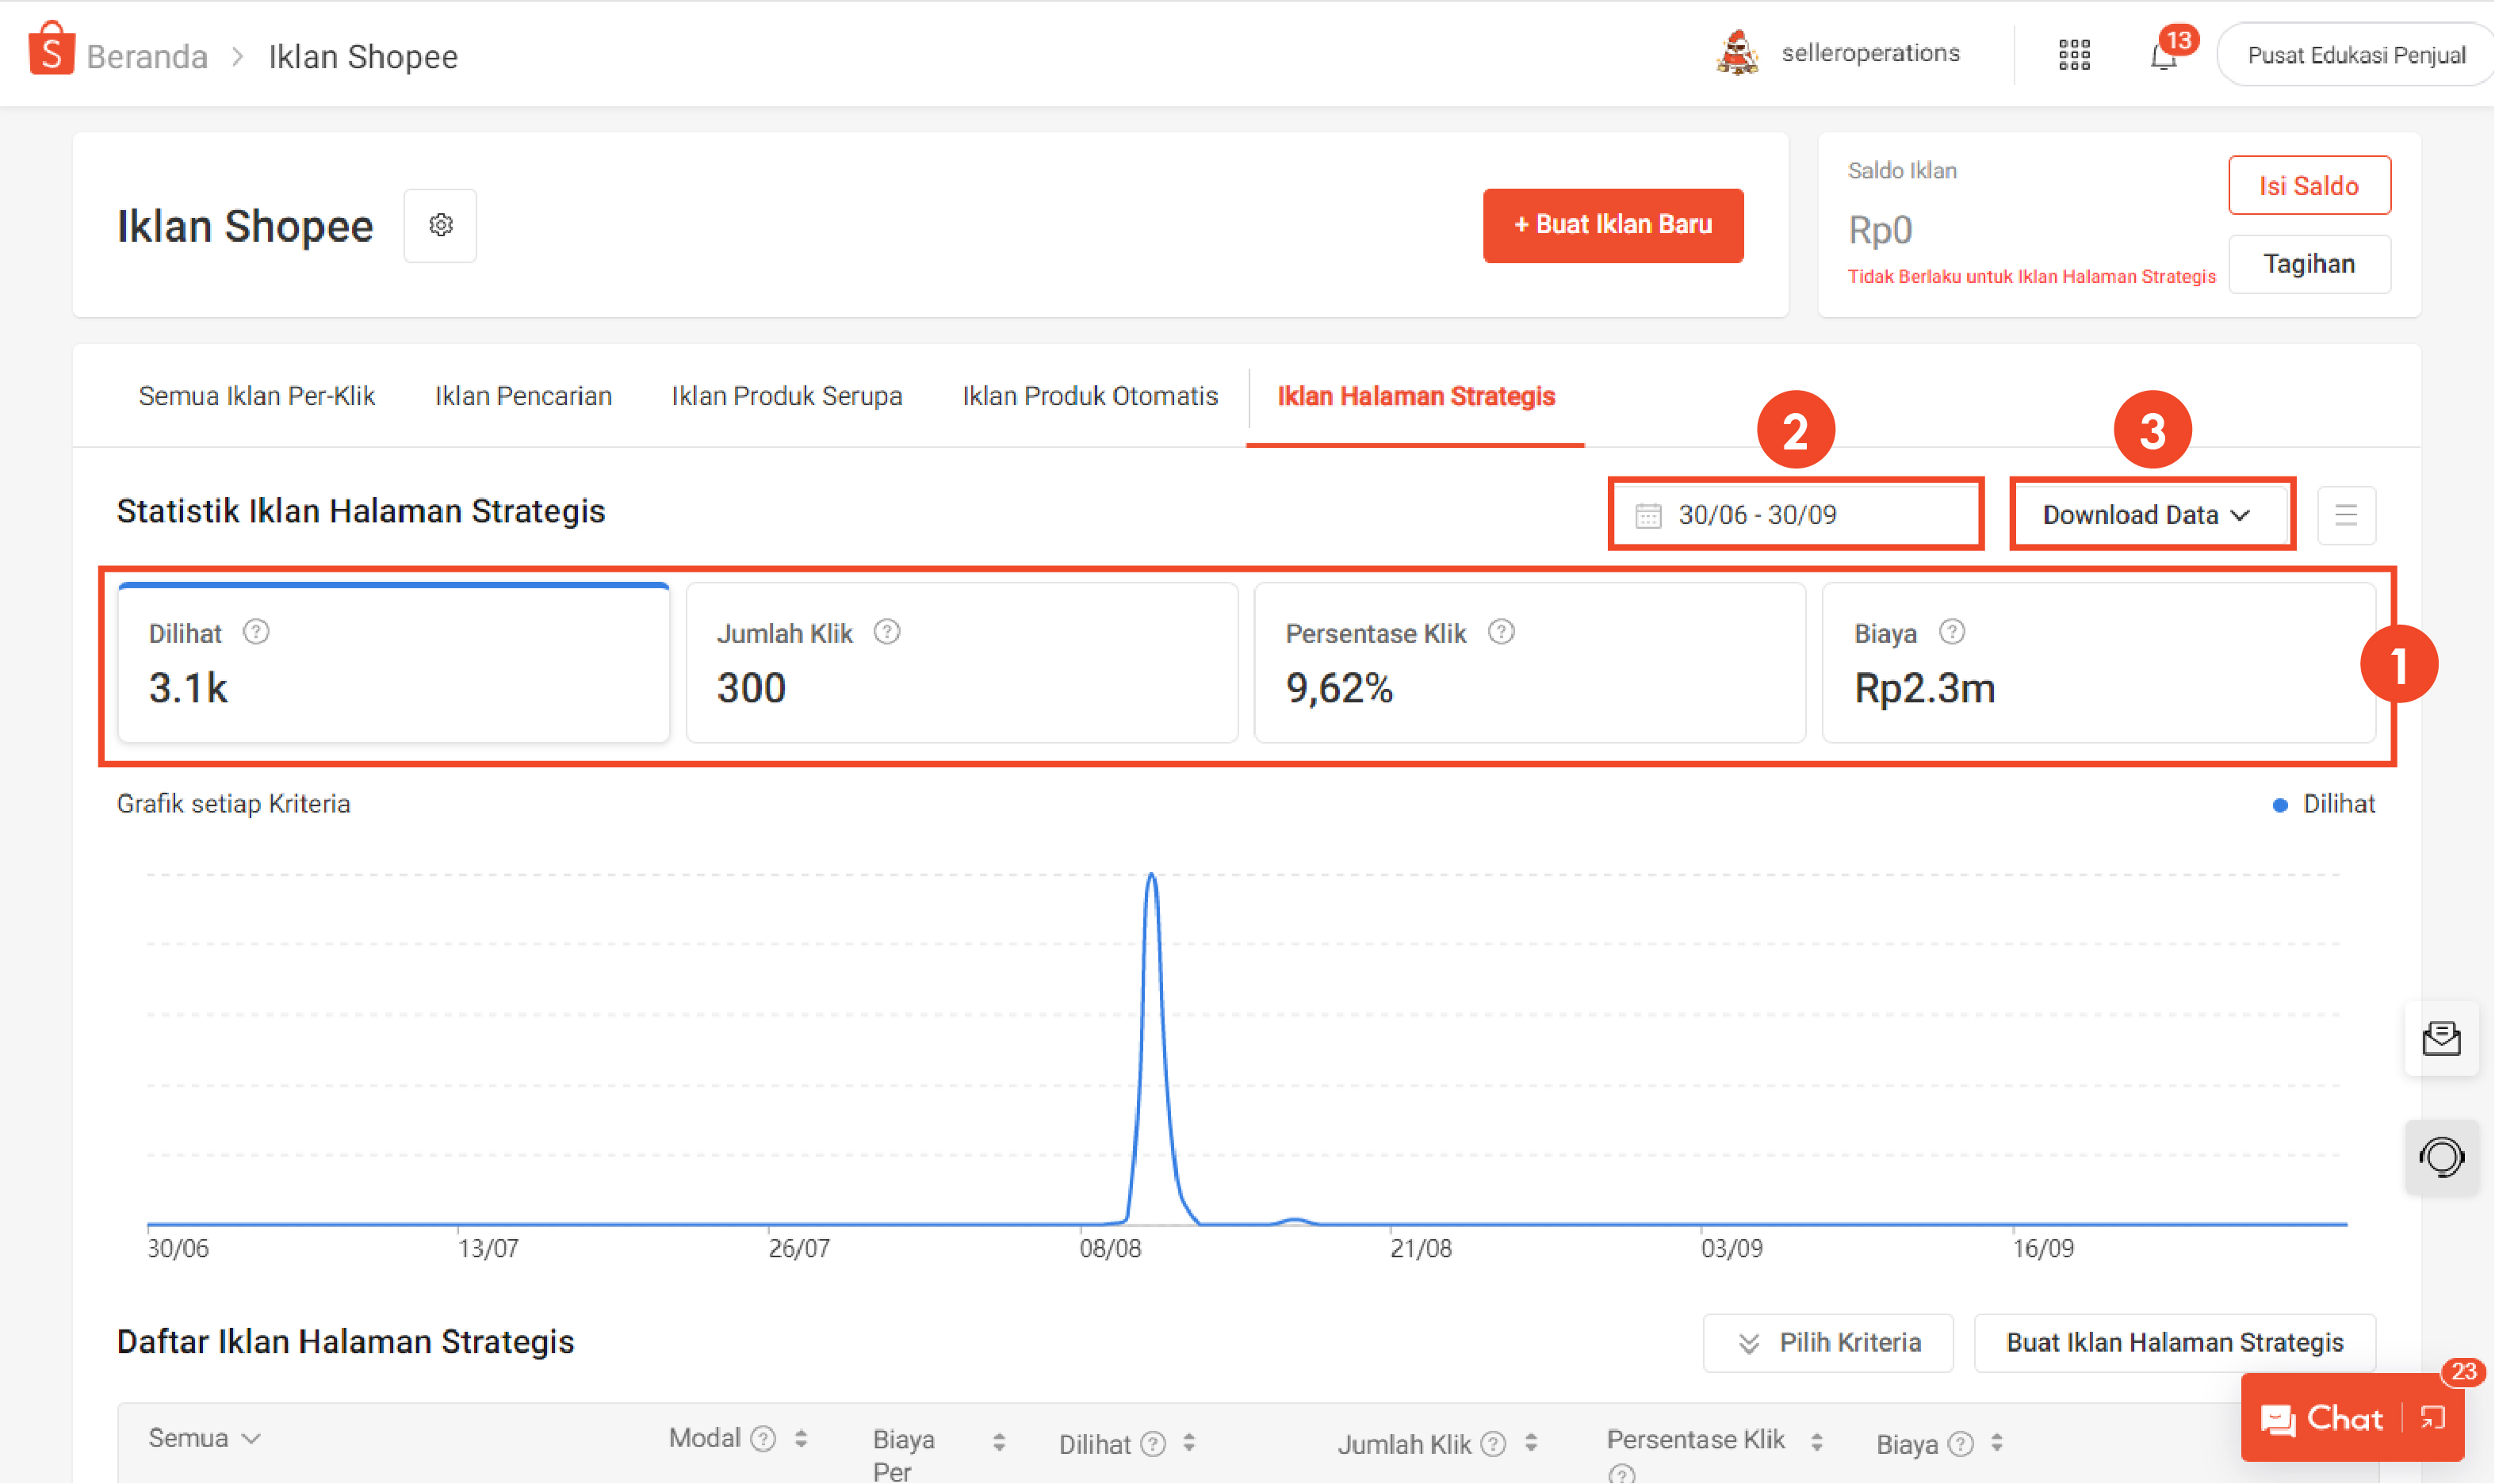Select the Persentase Klik metric card
Screen dimensions: 2495x1484
click(1530, 662)
